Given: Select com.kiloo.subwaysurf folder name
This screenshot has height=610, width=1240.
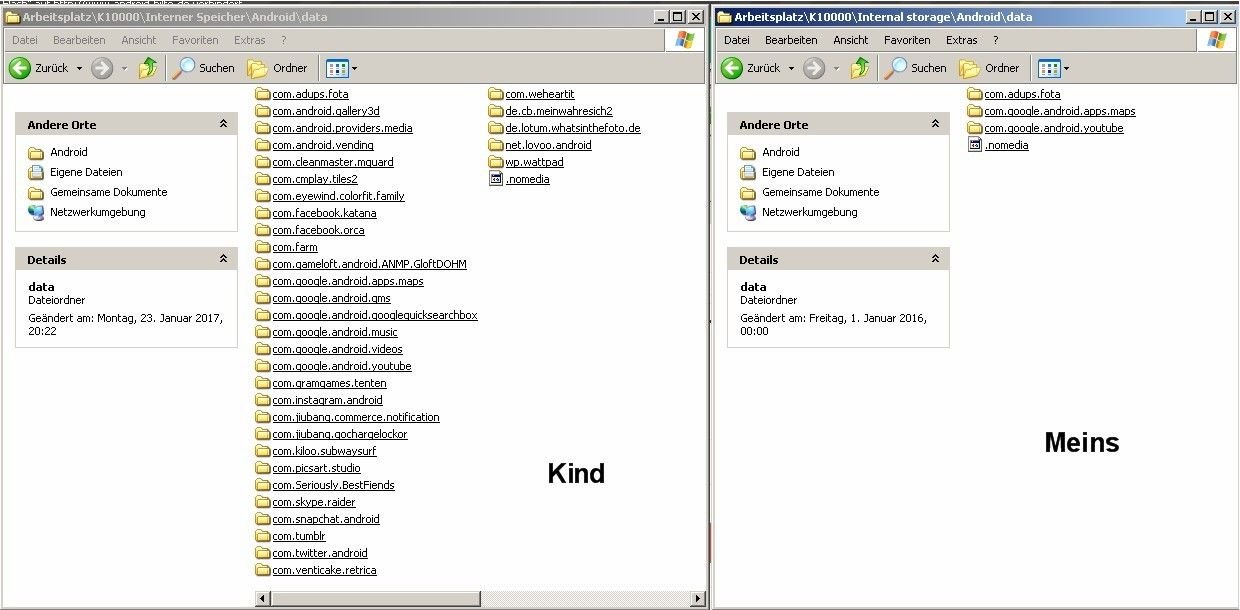Looking at the screenshot, I should (324, 451).
